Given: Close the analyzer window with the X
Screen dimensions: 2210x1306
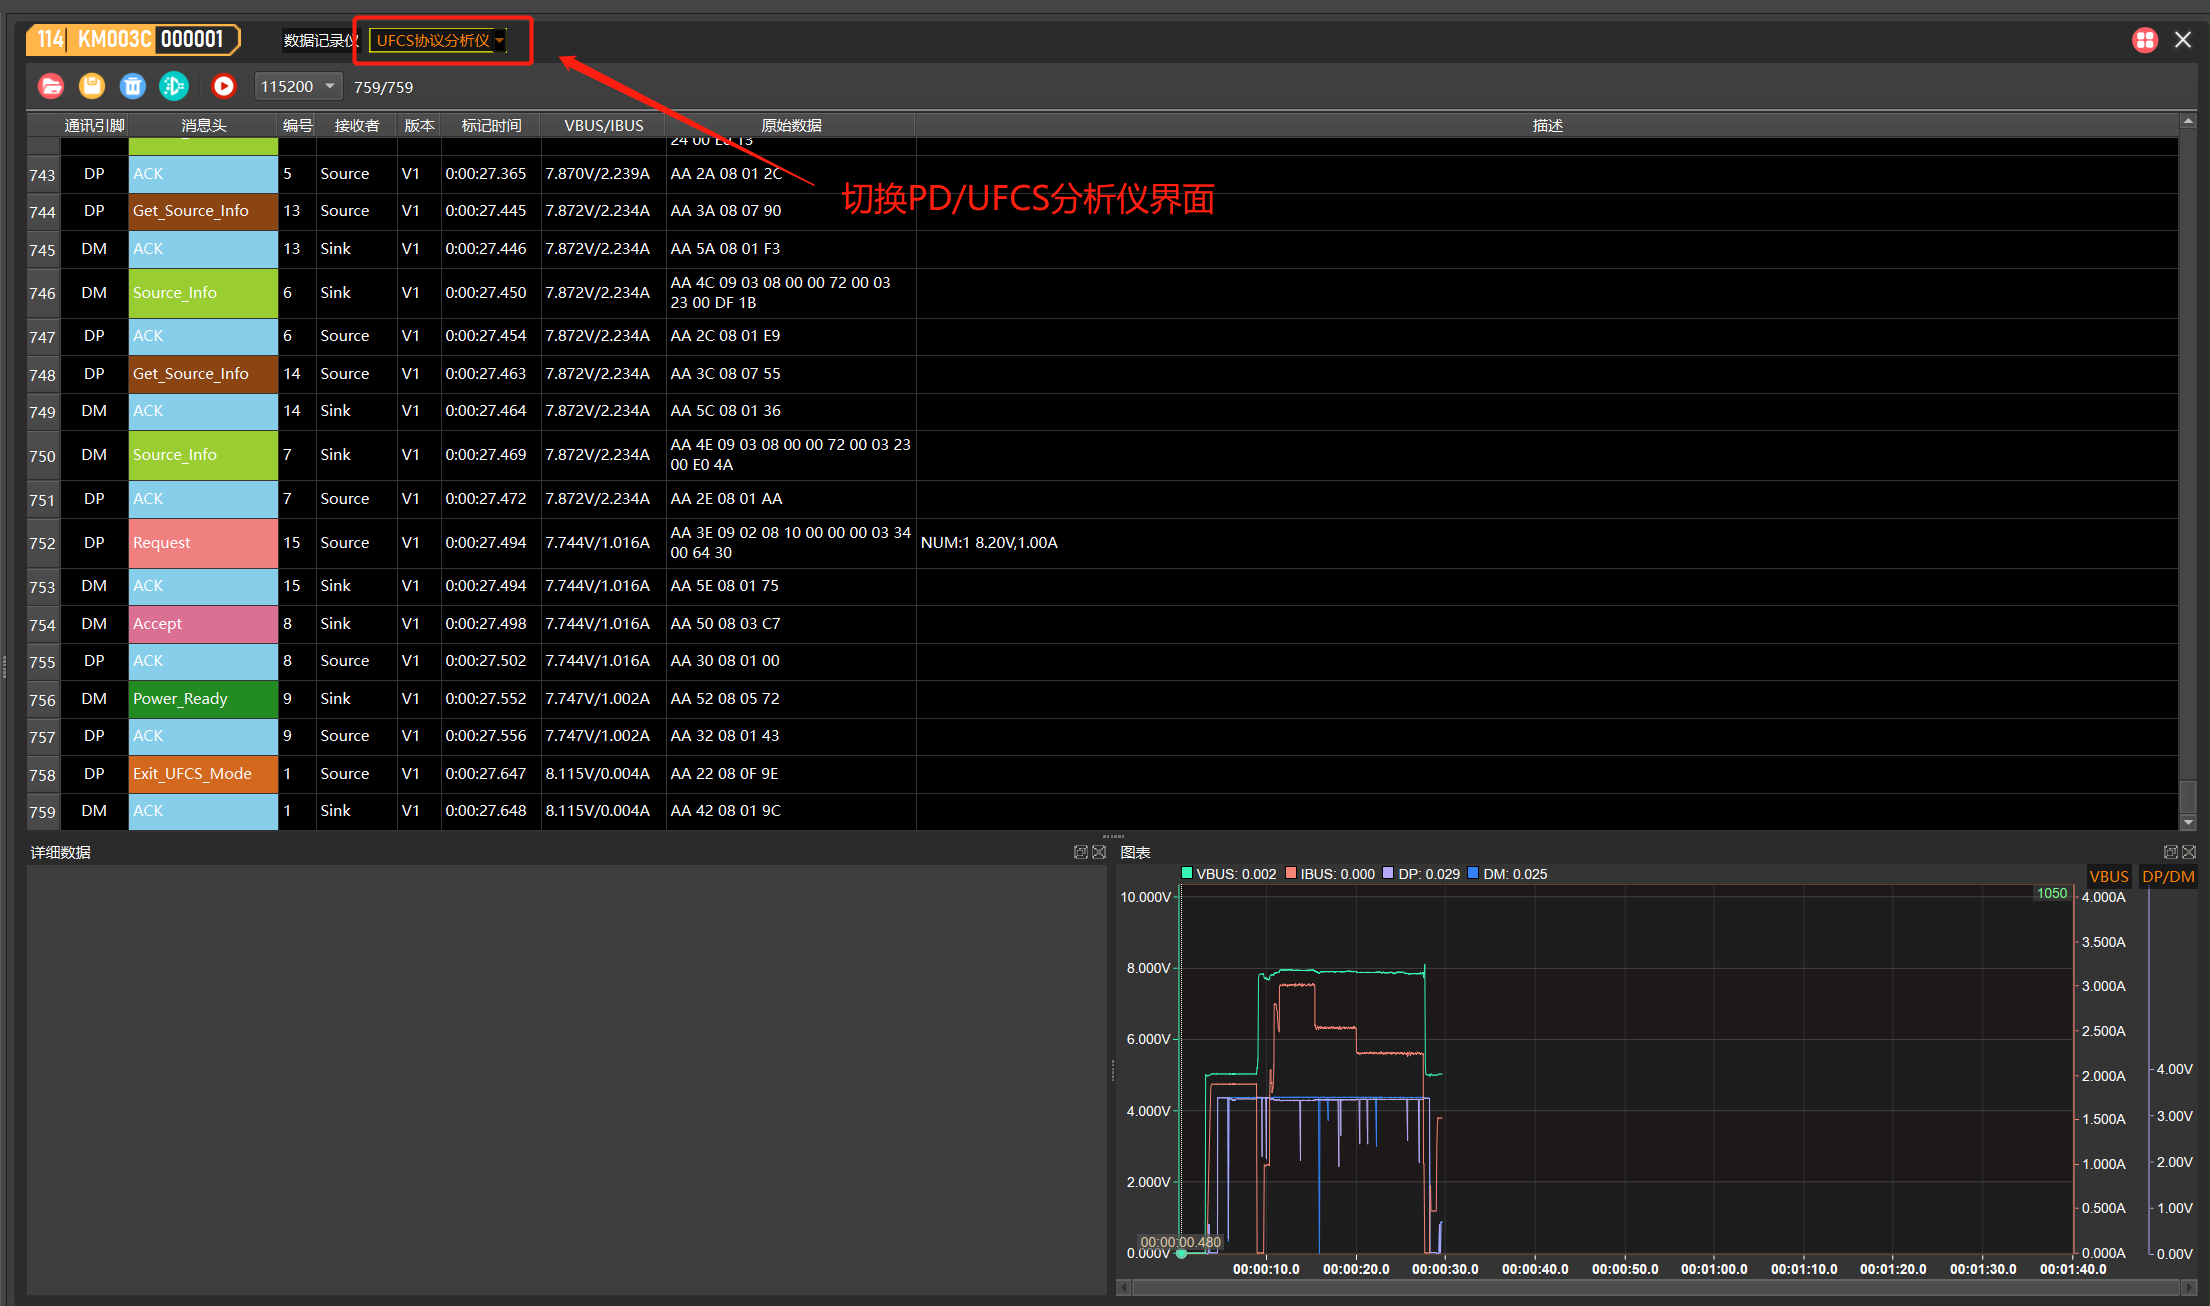Looking at the screenshot, I should click(x=2183, y=40).
